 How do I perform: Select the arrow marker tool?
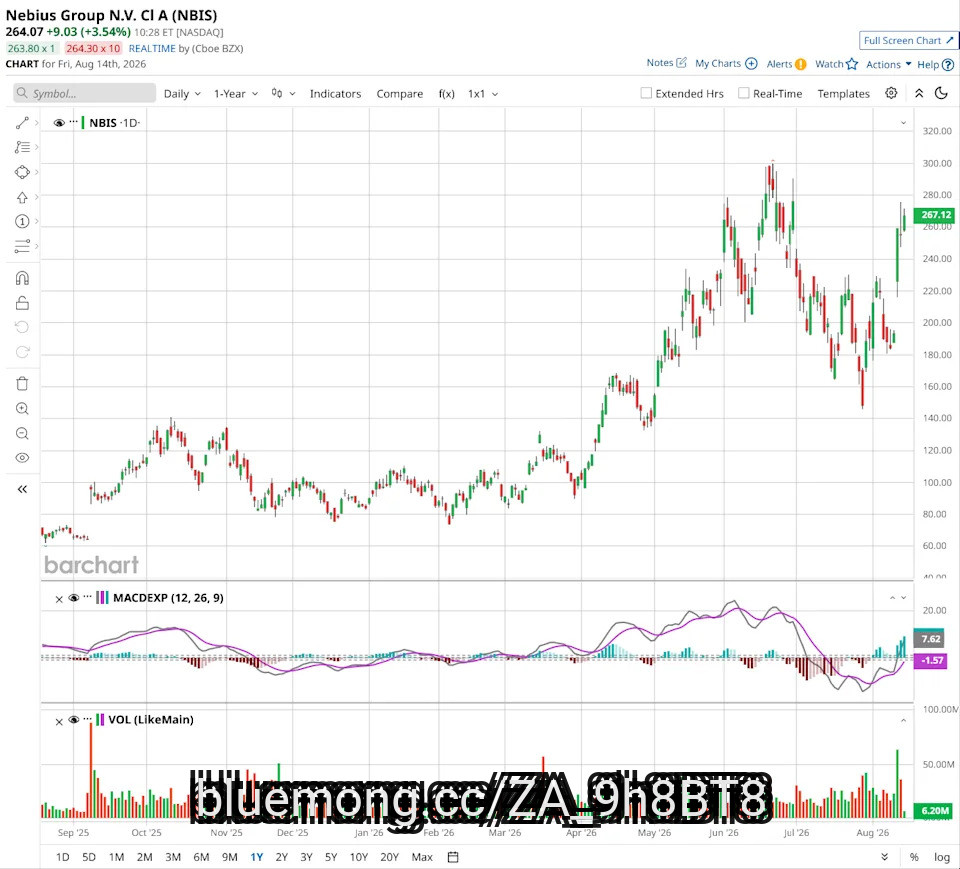[x=22, y=197]
